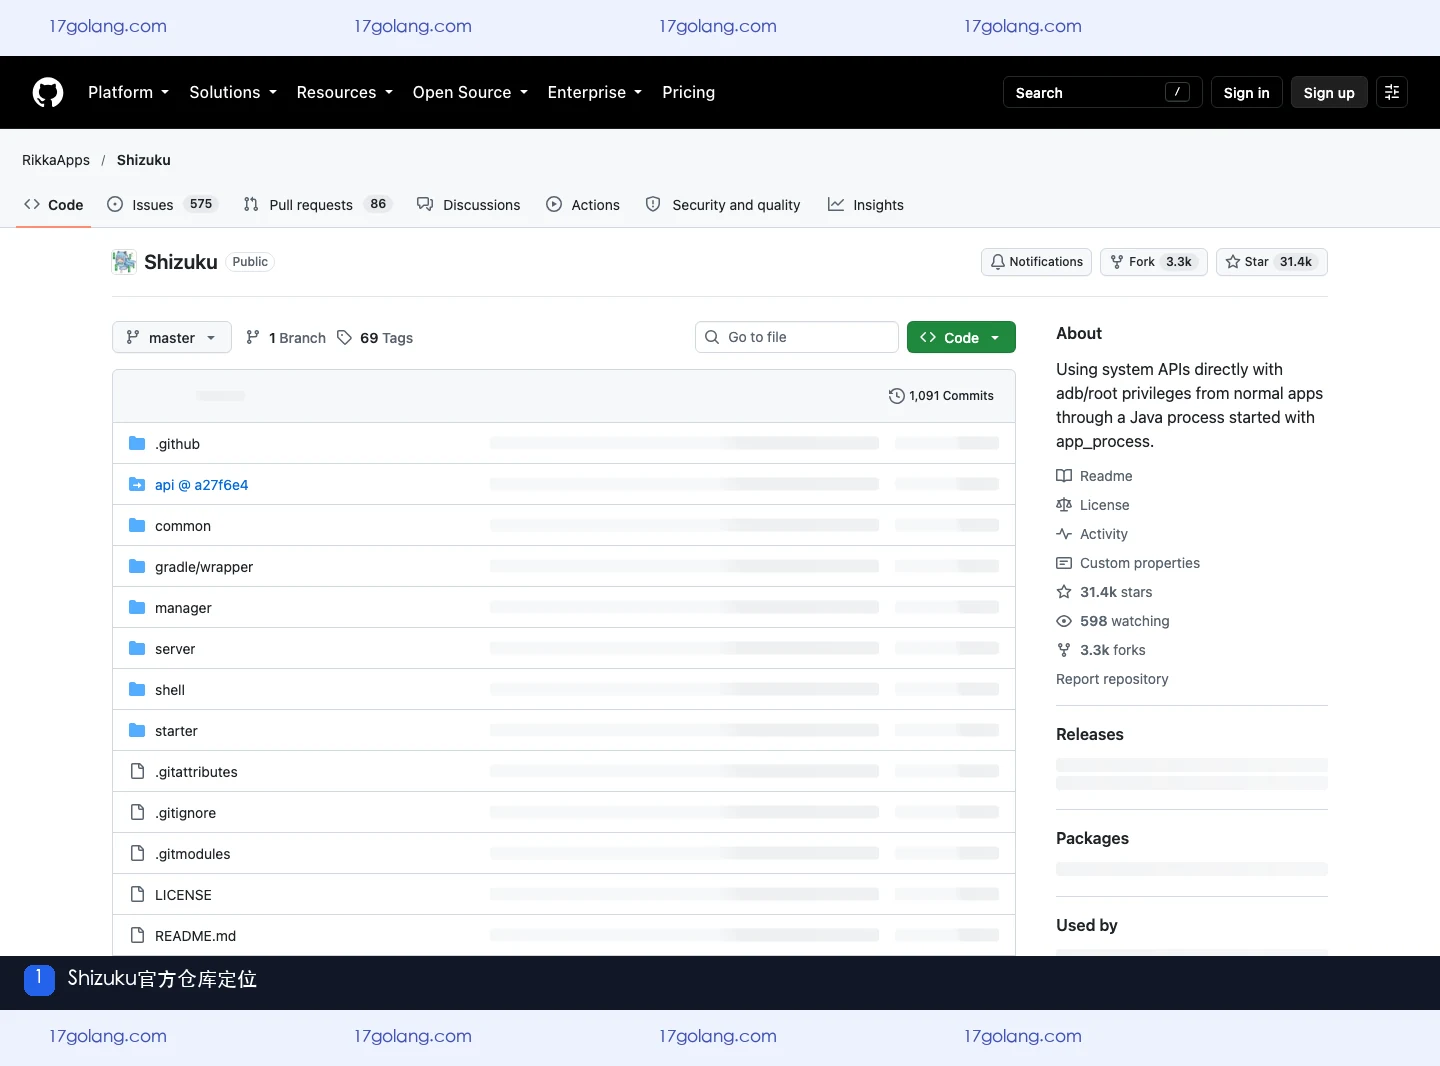Open the 1,091 Commits link

(x=941, y=396)
